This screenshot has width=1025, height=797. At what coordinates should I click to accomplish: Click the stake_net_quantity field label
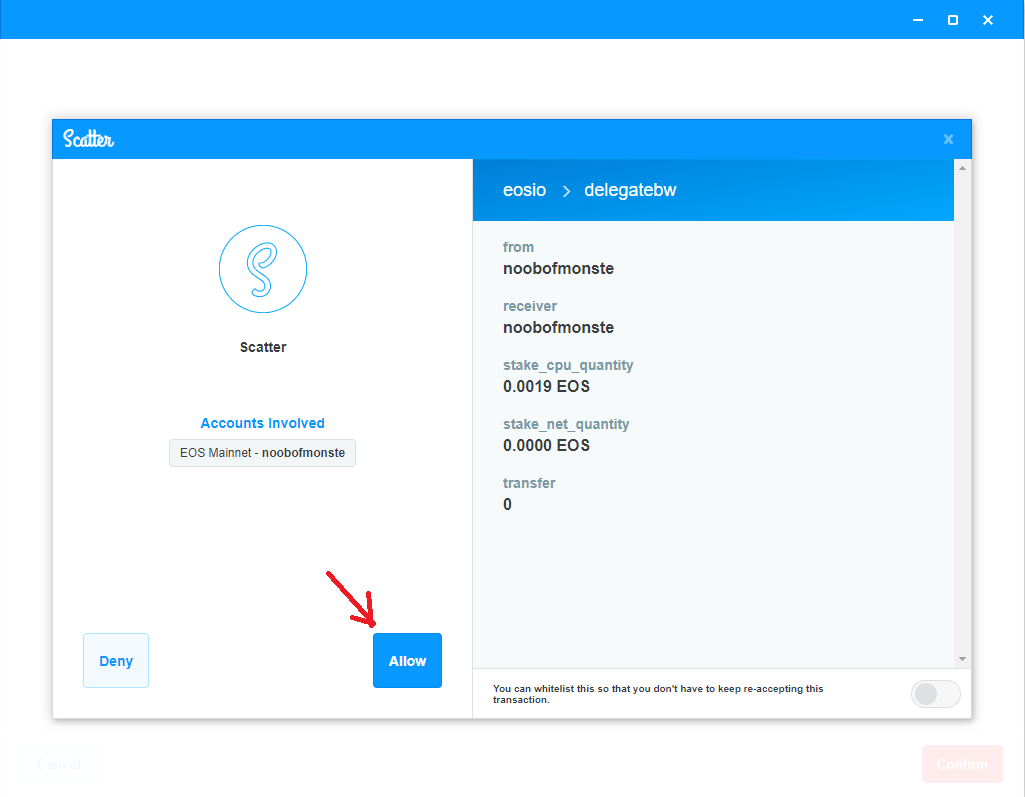(566, 424)
